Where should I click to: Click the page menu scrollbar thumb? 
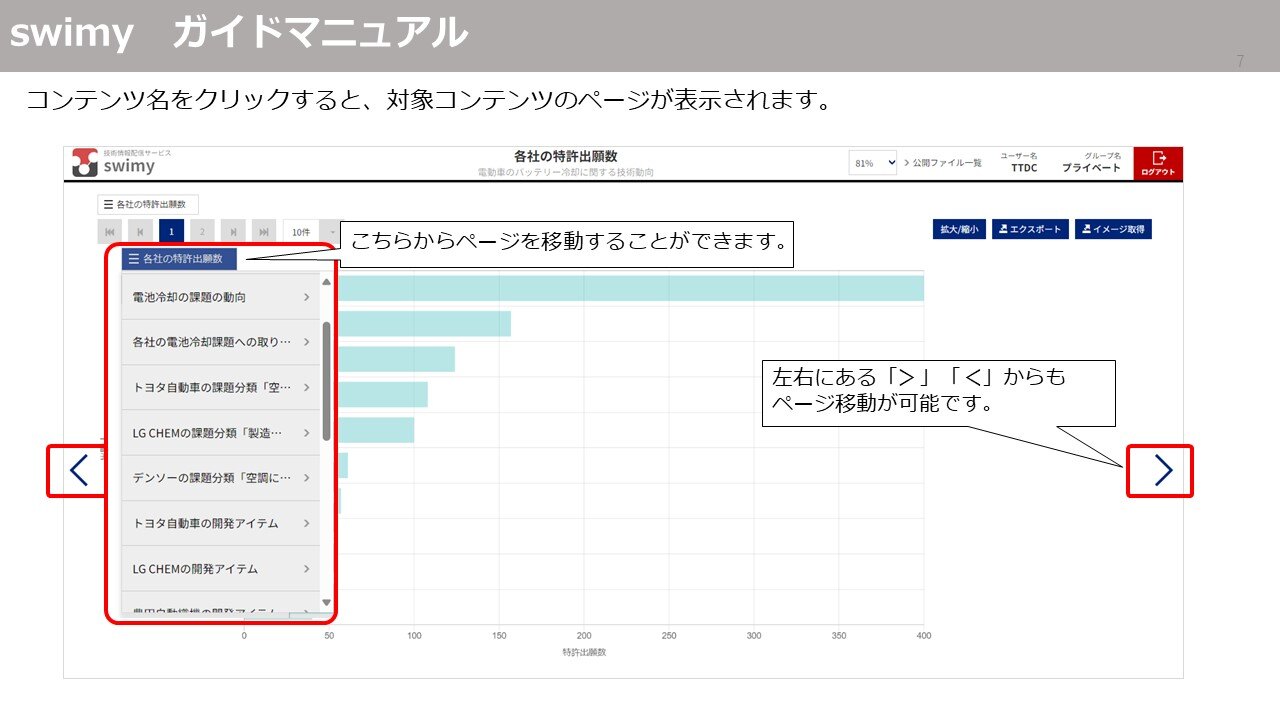[x=326, y=381]
